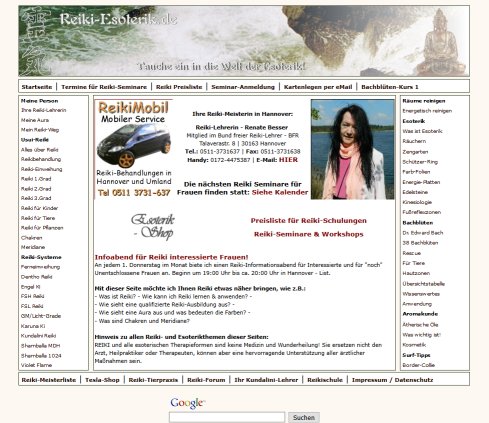489x423 pixels.
Task: Open Mein Reiki-Weg sidebar link
Action: [x=40, y=130]
